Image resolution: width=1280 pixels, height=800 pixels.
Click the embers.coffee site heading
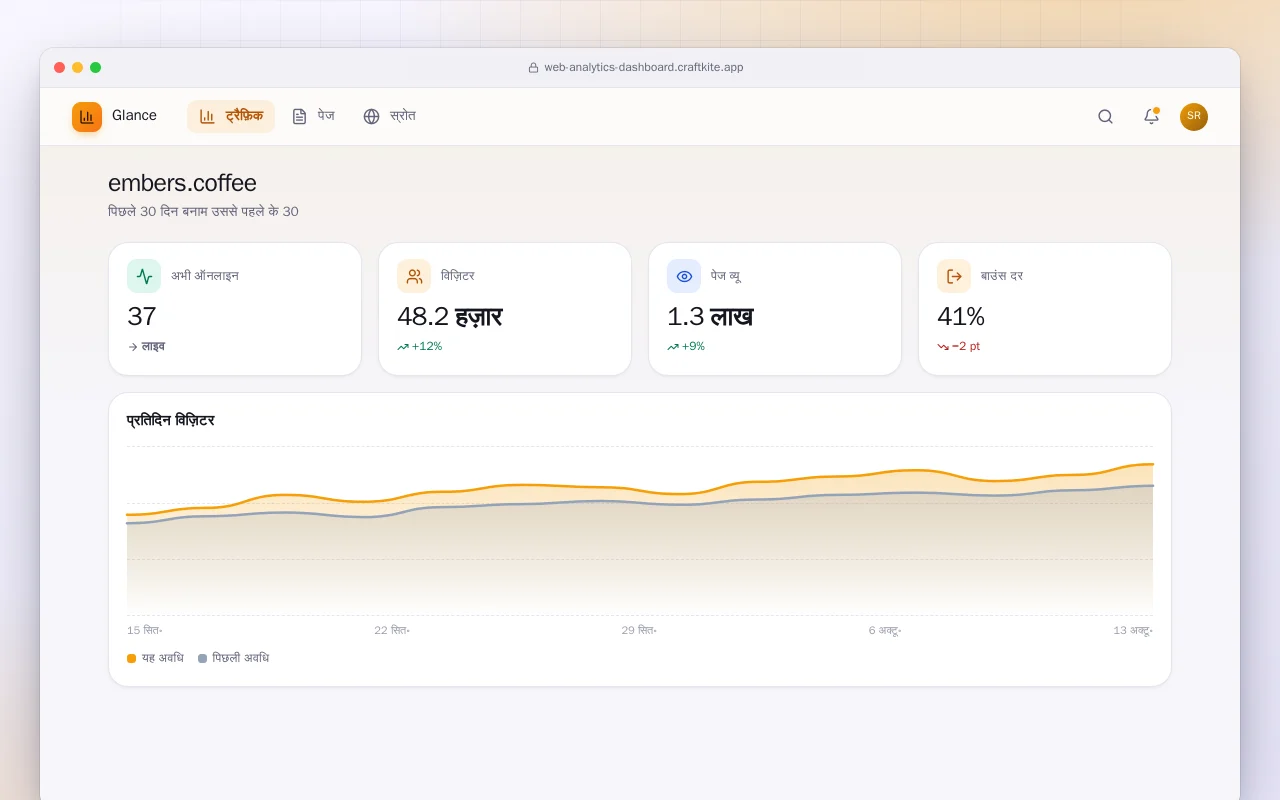(182, 183)
